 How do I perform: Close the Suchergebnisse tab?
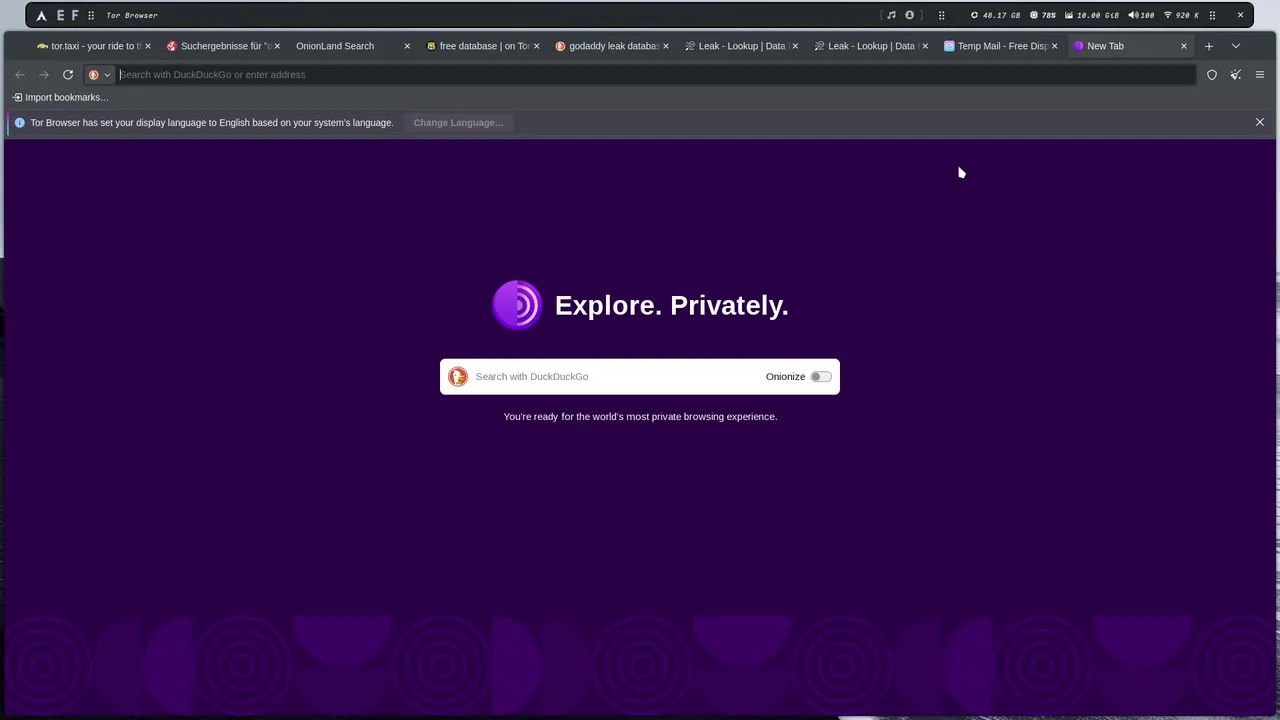point(277,46)
